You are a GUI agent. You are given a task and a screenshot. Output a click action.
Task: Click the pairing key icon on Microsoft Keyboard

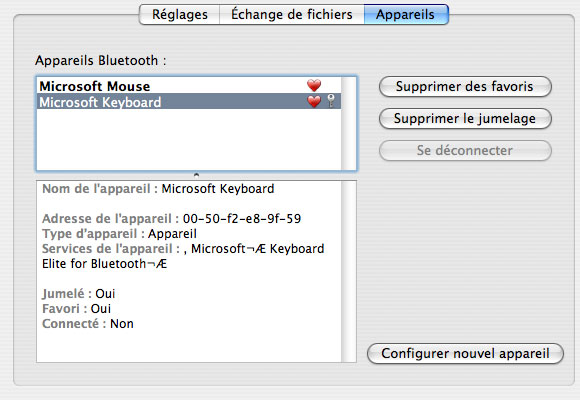click(x=331, y=101)
